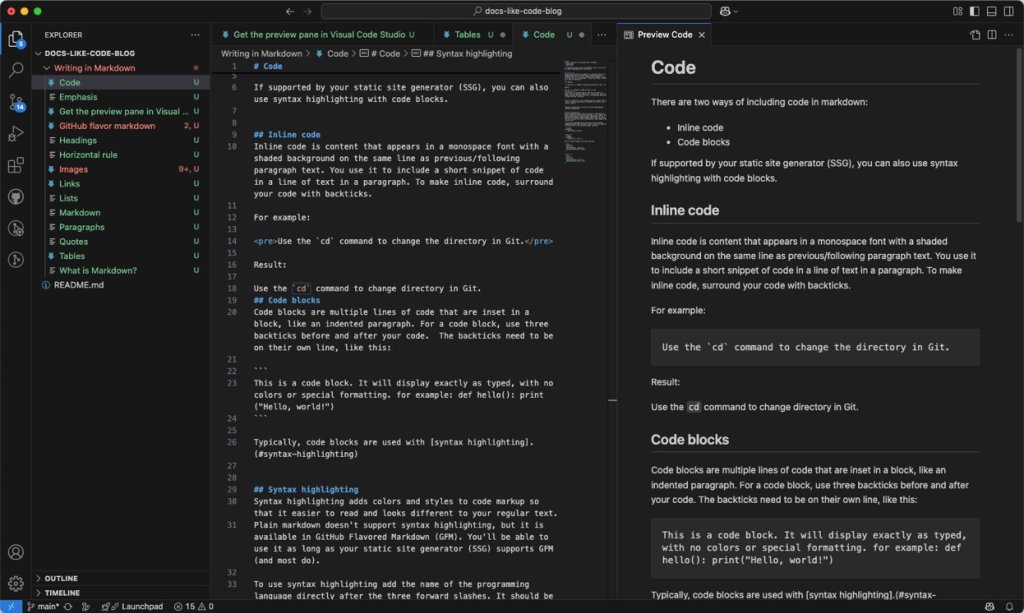Viewport: 1024px width, 613px height.
Task: Open the Explorer view in activity bar
Action: click(x=16, y=39)
